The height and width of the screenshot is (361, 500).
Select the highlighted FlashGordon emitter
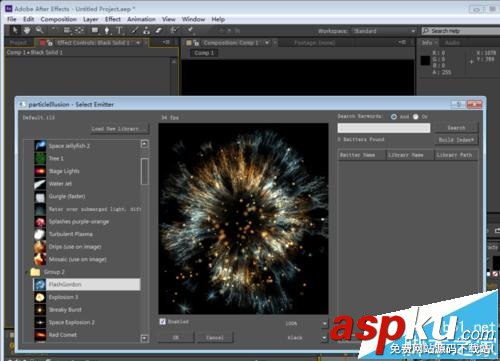87,284
